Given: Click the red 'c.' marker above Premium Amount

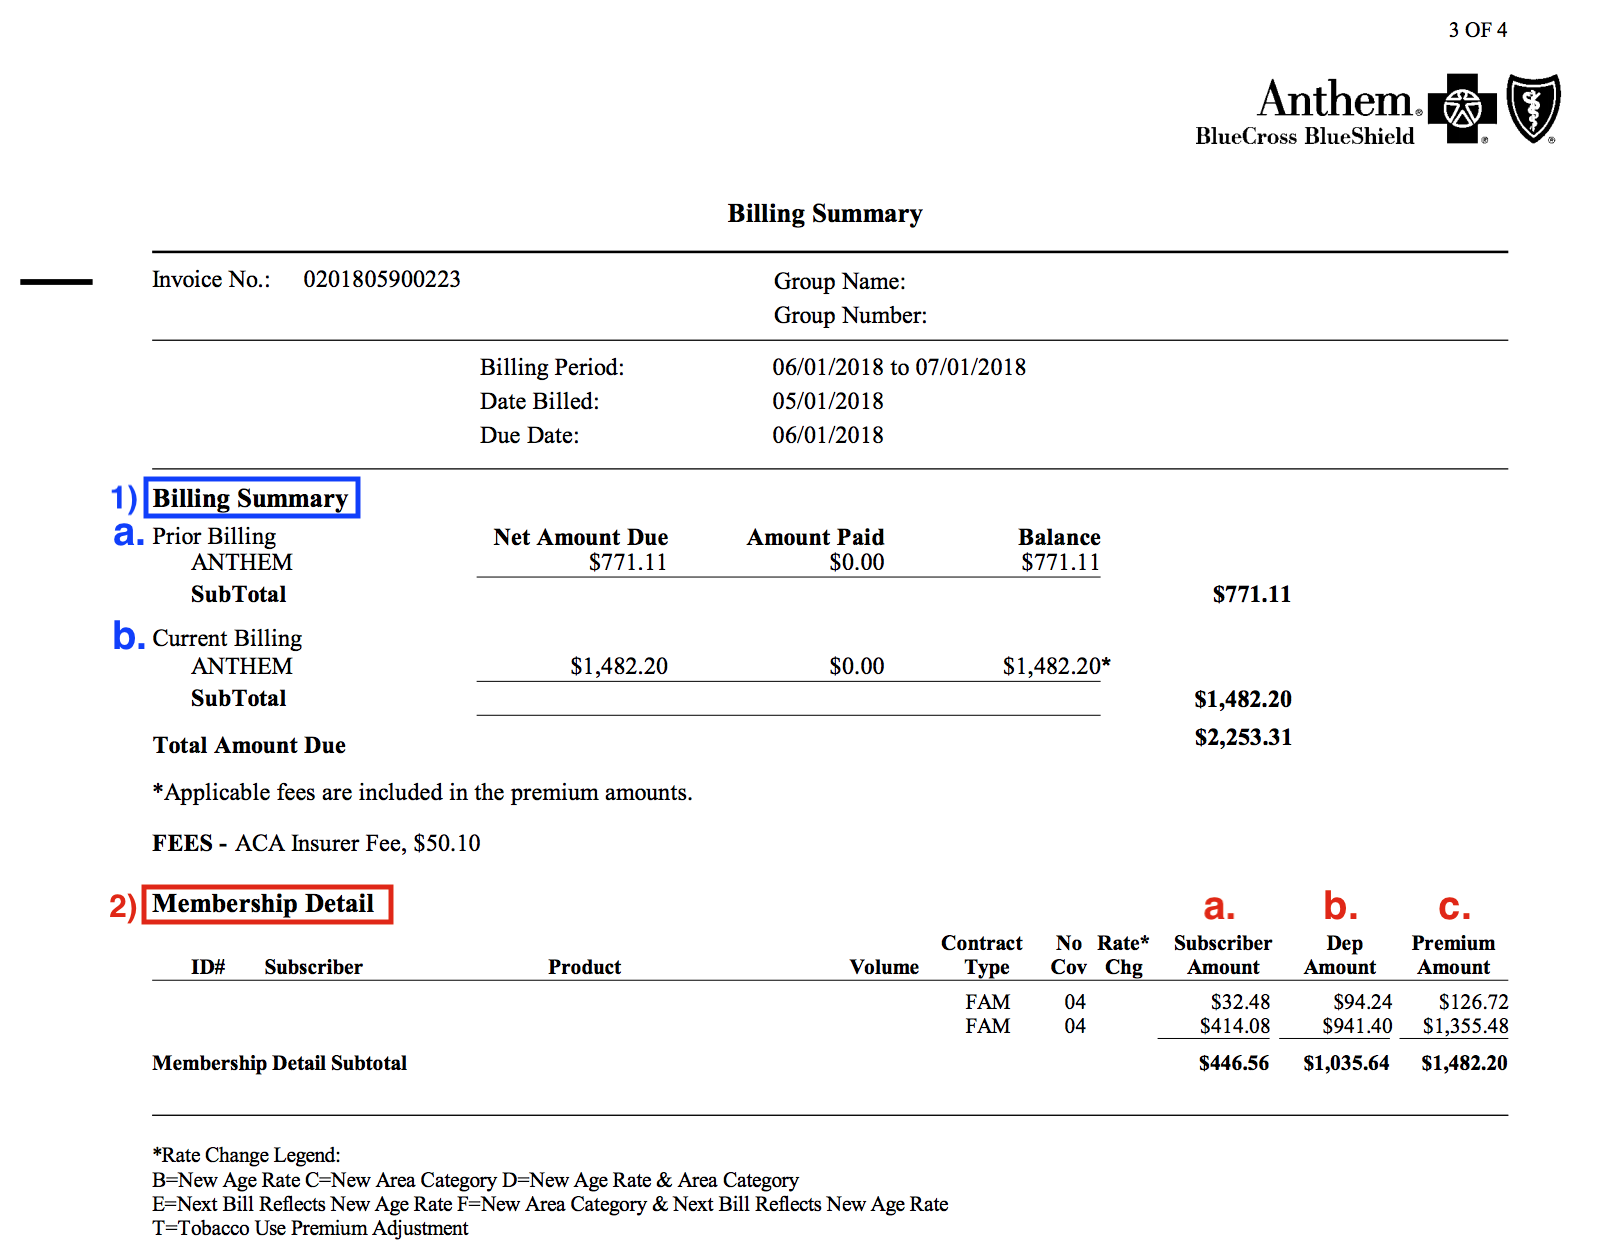Looking at the screenshot, I should tap(1454, 906).
